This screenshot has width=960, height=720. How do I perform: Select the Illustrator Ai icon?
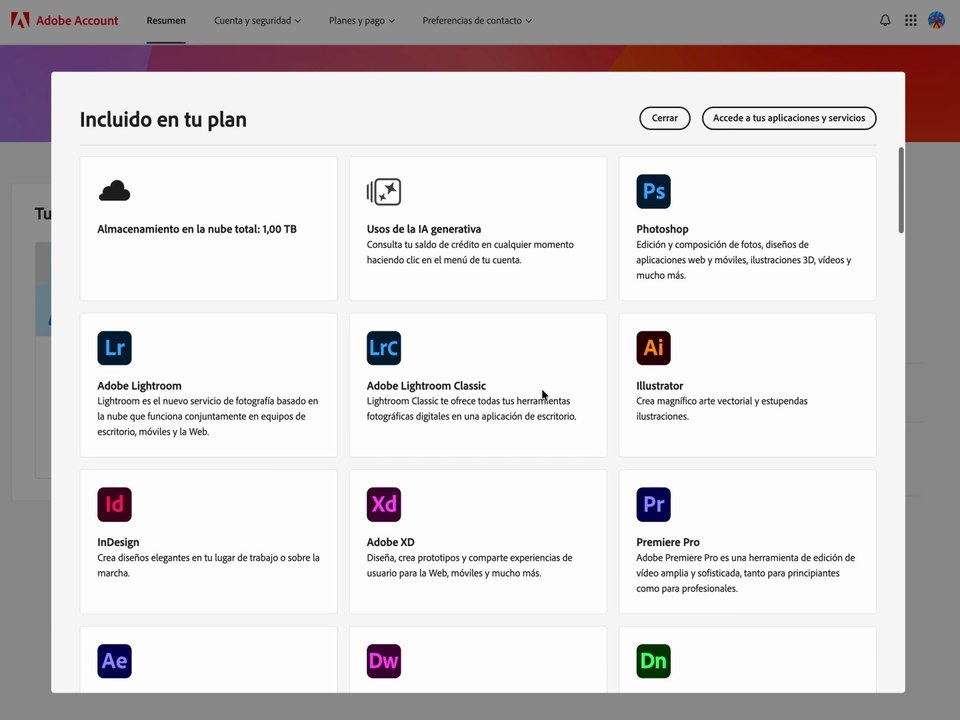[x=653, y=348]
